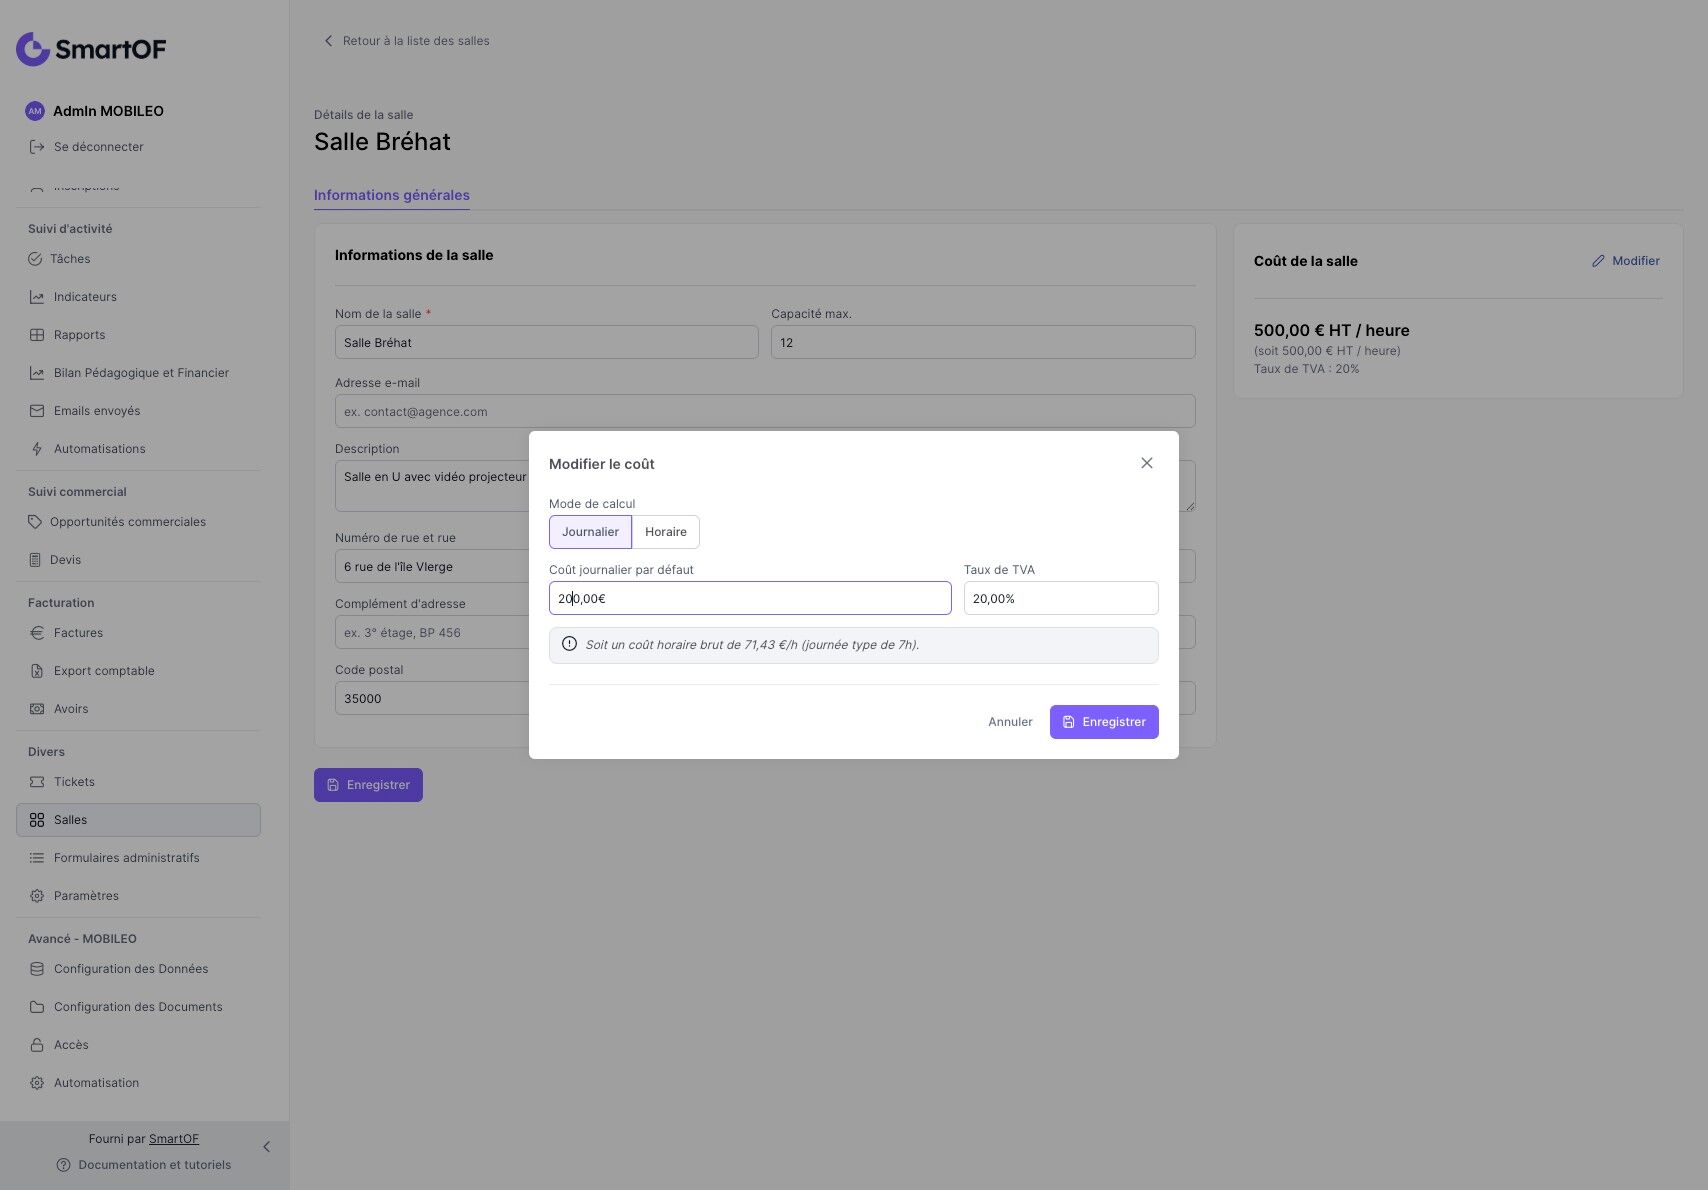Open the Indicateurs chart icon
Screen dimensions: 1708x1190
[37, 297]
